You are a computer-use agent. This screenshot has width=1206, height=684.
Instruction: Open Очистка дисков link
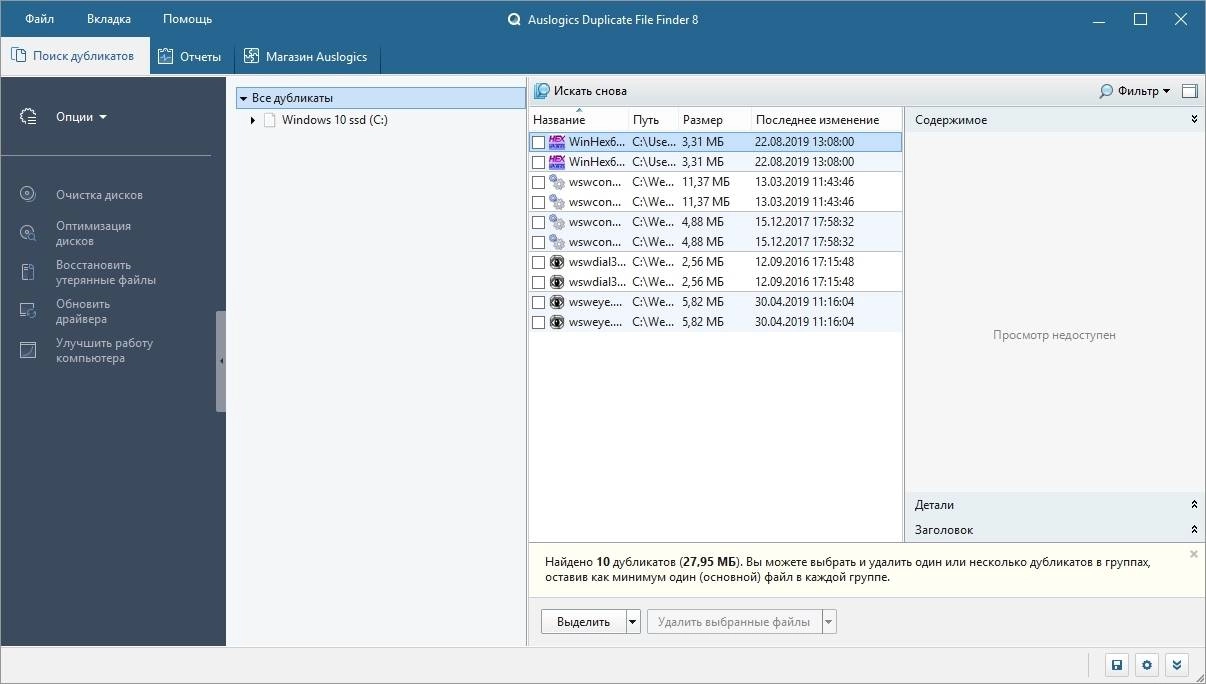99,195
